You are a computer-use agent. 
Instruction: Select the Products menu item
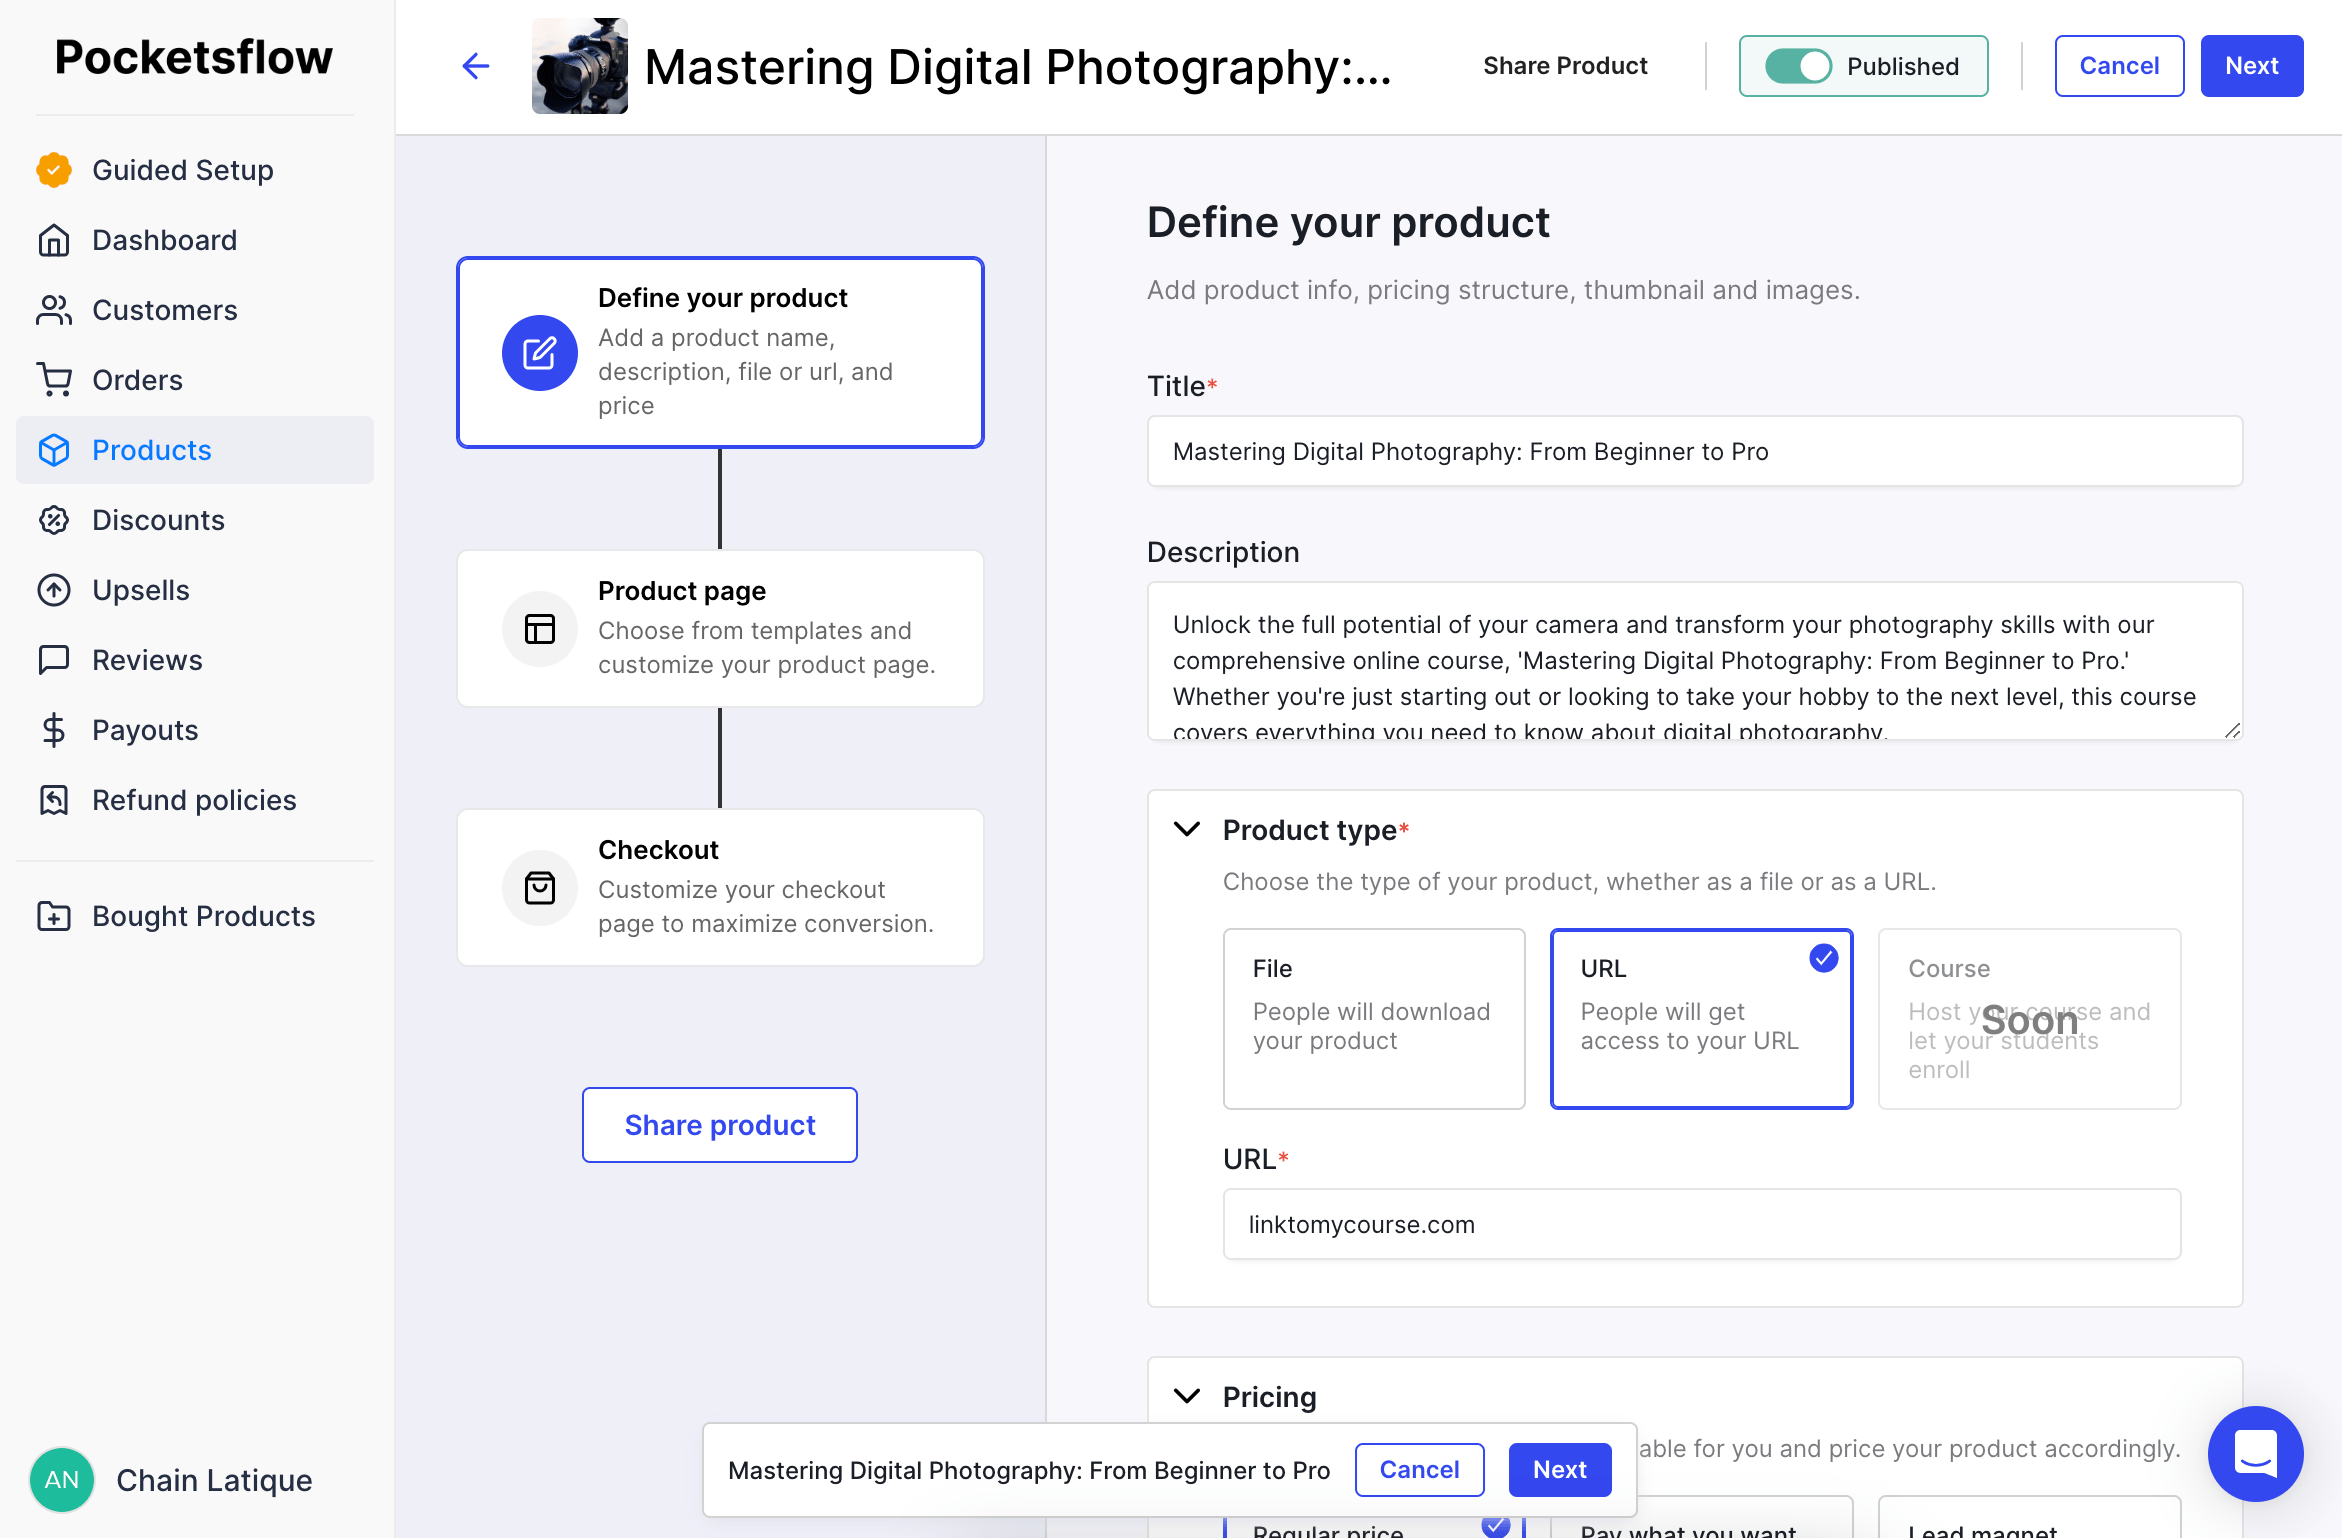point(195,450)
